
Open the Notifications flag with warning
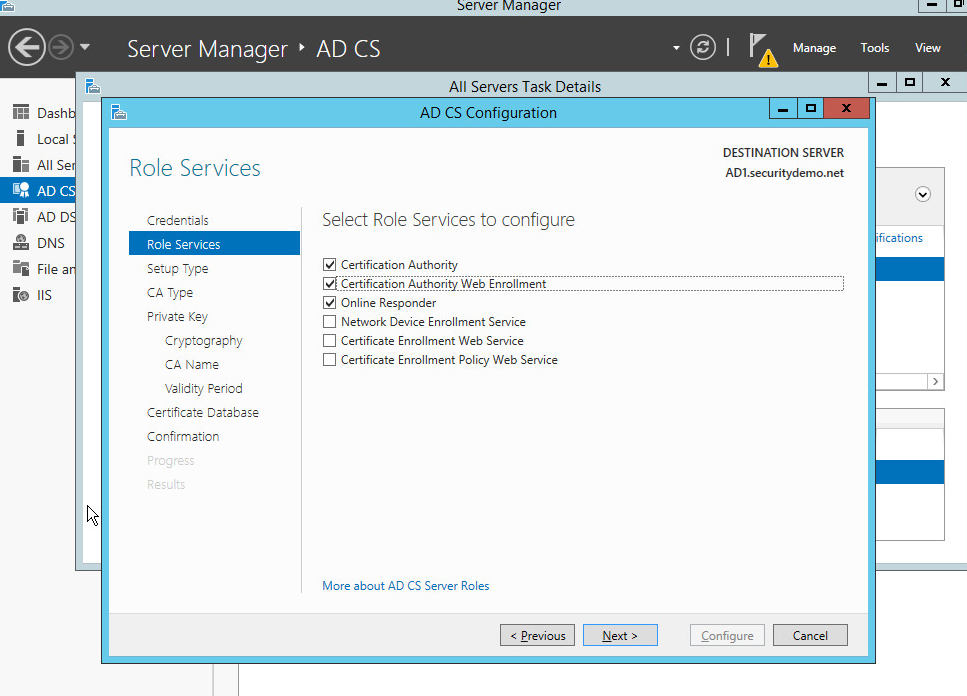[762, 49]
